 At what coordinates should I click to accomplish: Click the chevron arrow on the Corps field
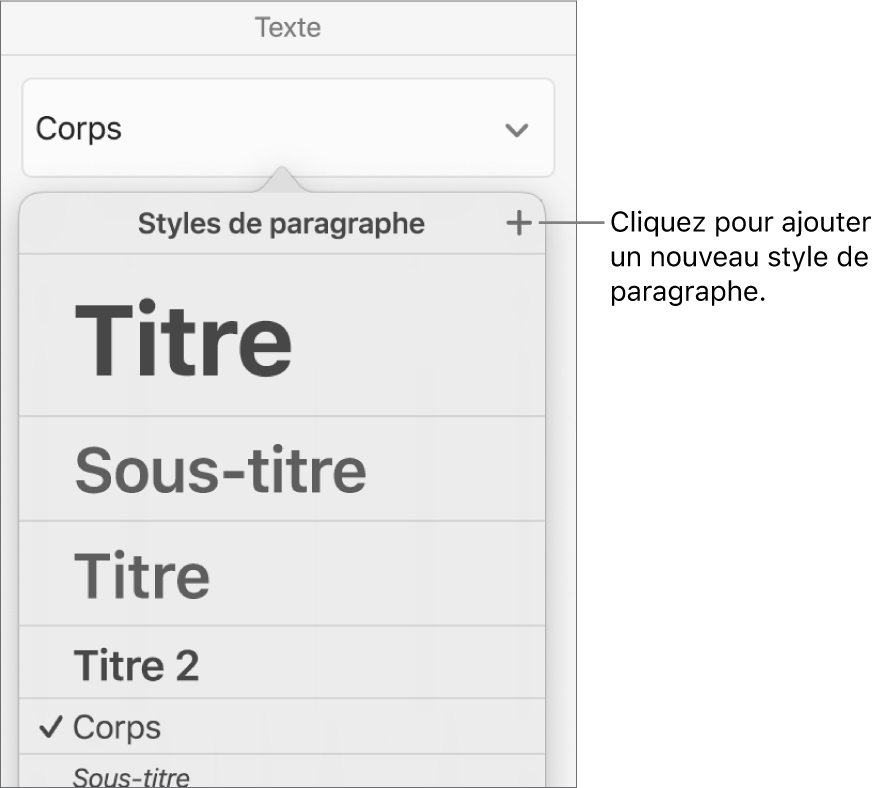tap(516, 130)
